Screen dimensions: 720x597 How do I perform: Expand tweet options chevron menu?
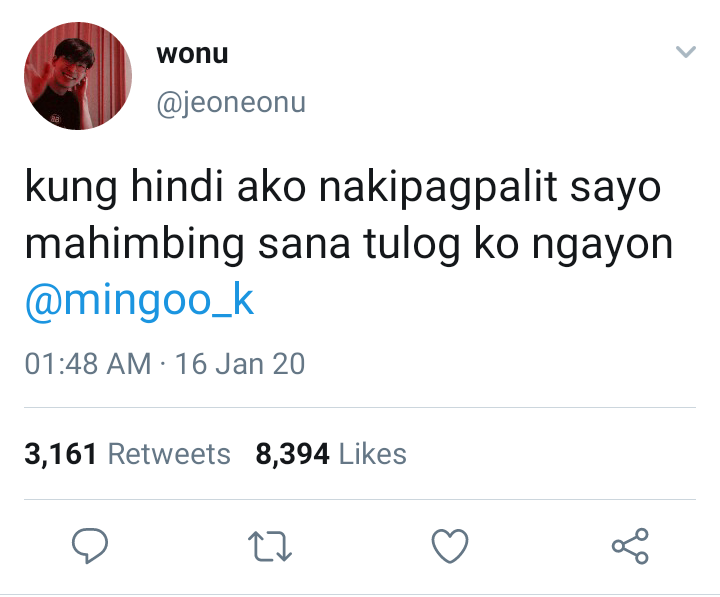(686, 51)
